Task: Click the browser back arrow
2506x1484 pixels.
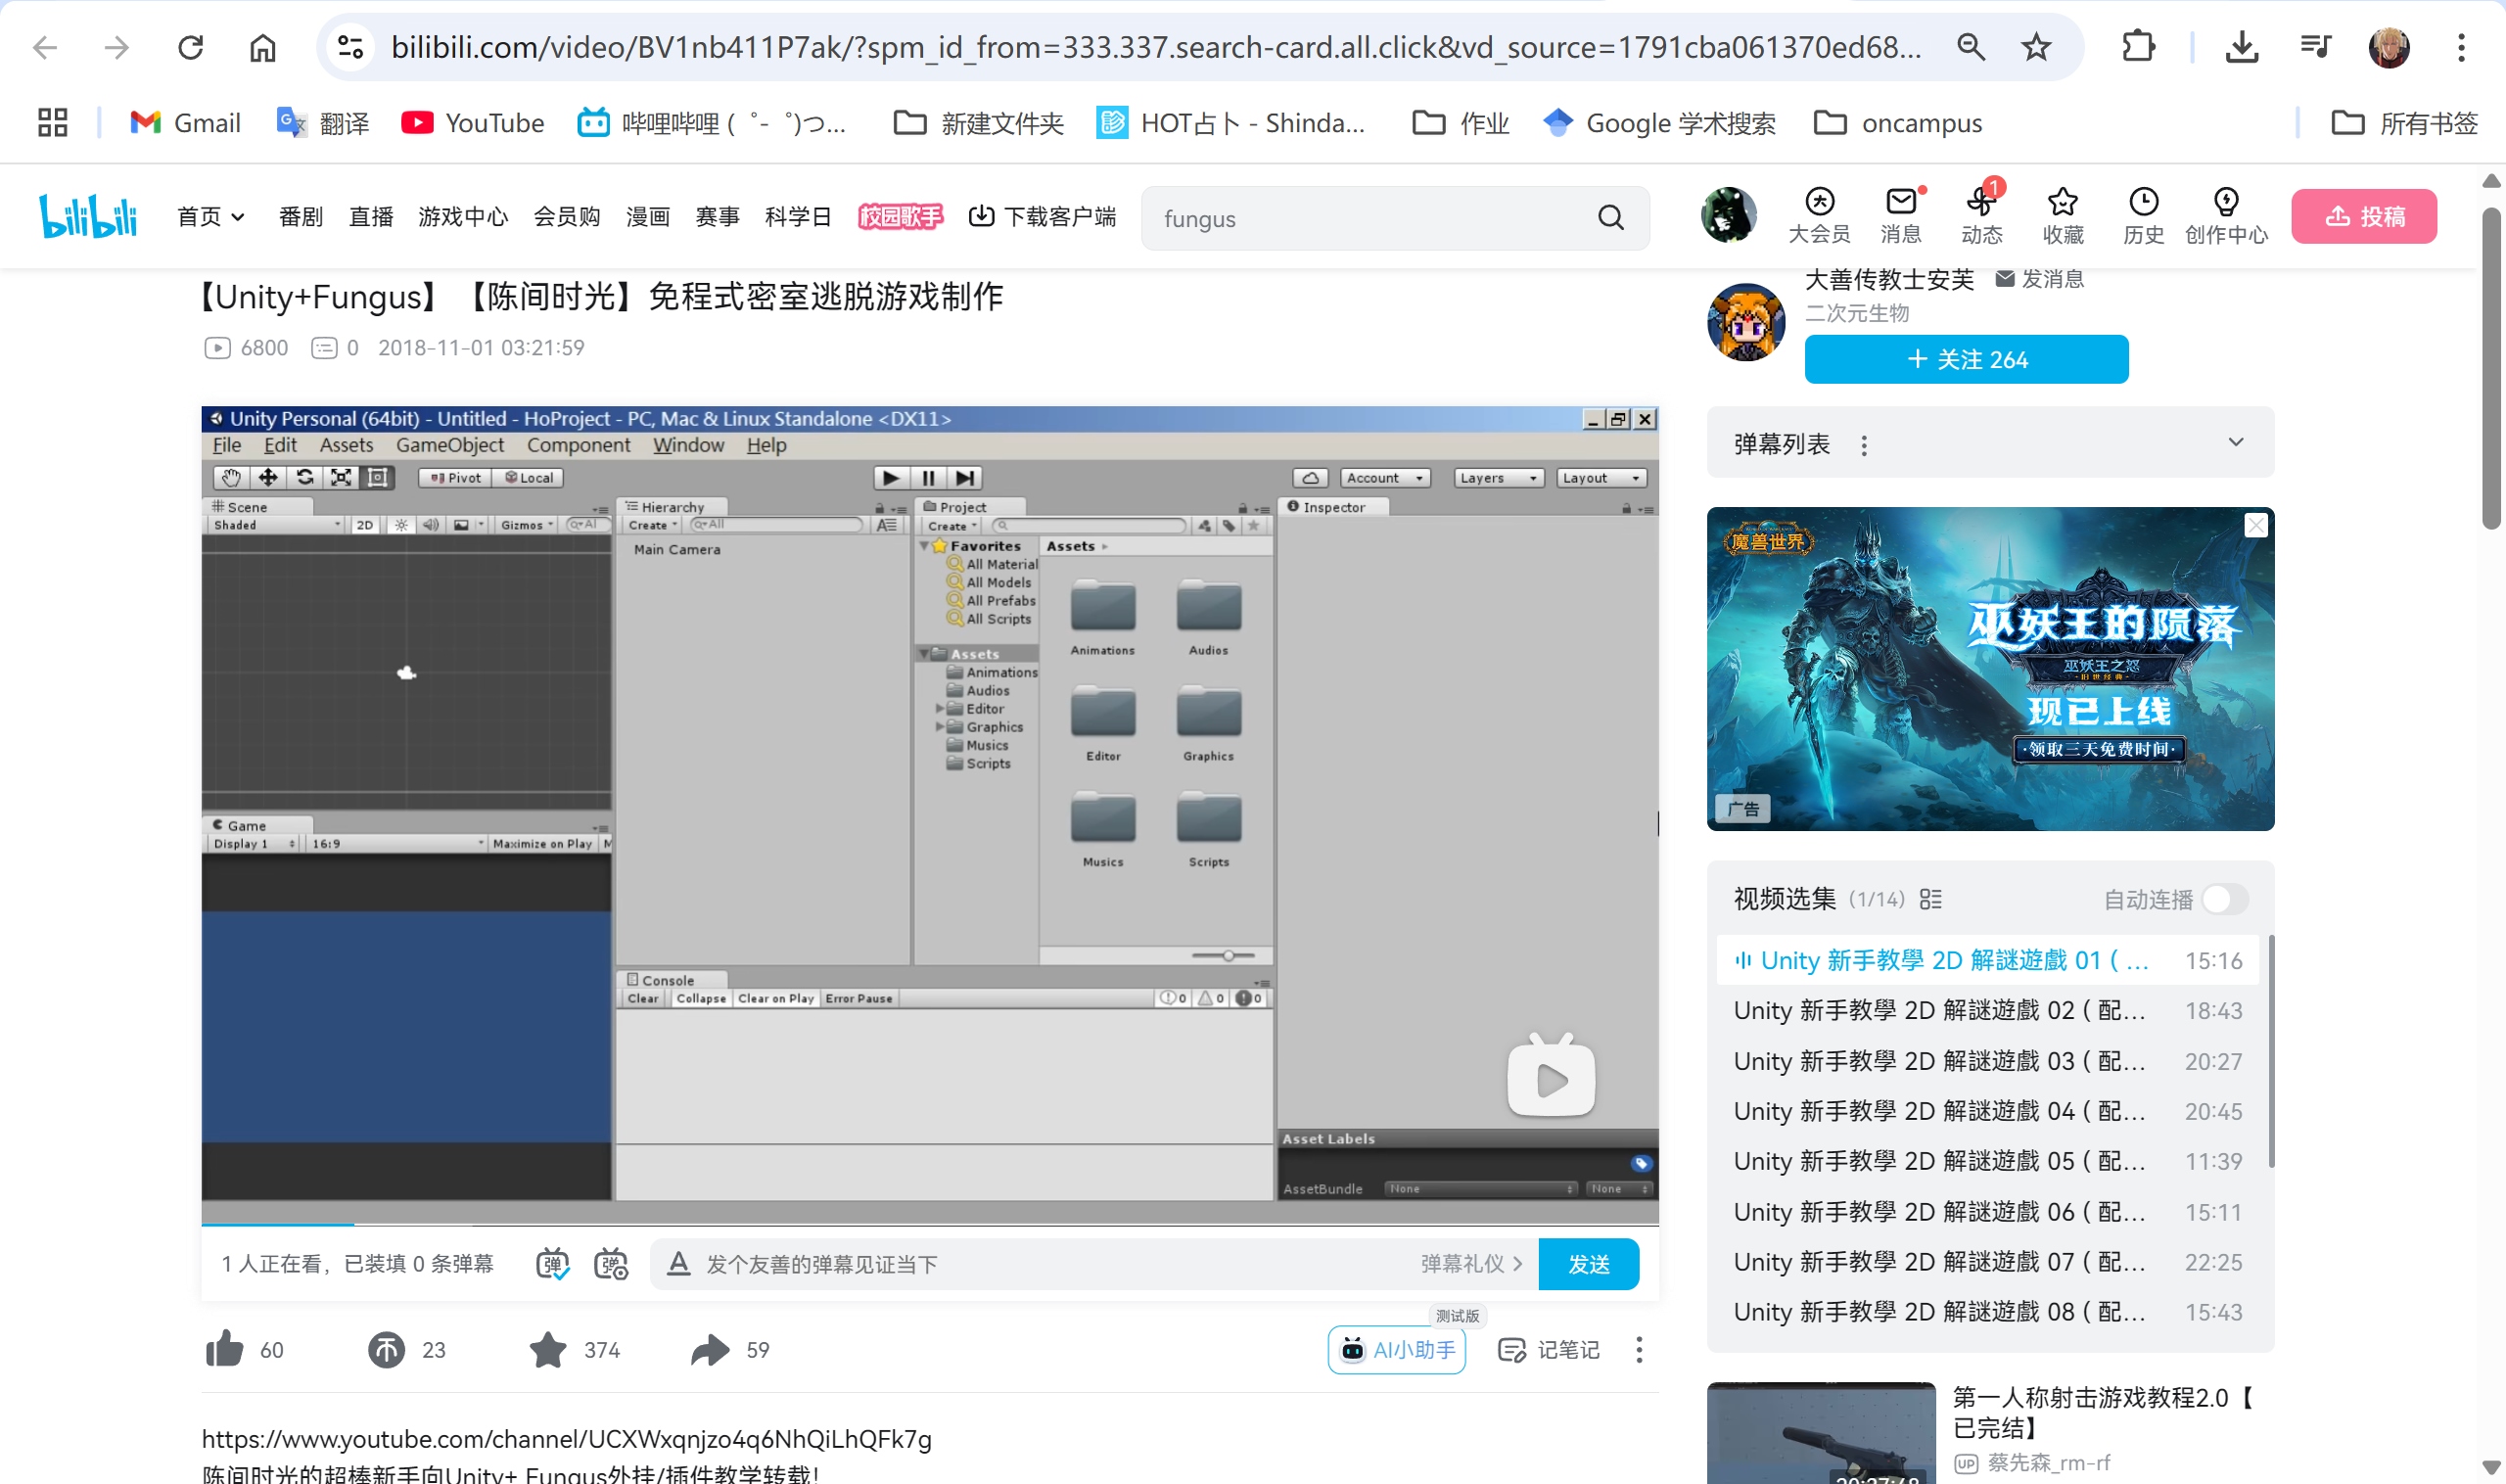Action: point(45,47)
